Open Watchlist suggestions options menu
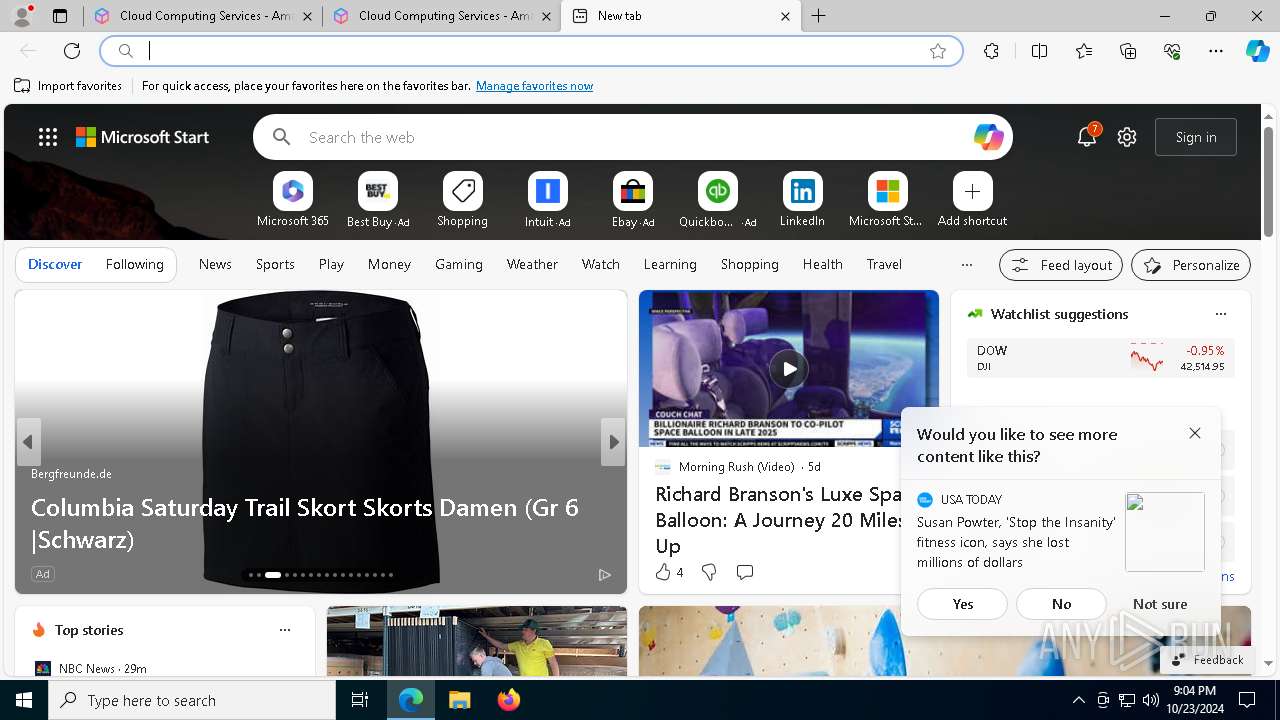Image resolution: width=1280 pixels, height=720 pixels. click(x=1221, y=314)
